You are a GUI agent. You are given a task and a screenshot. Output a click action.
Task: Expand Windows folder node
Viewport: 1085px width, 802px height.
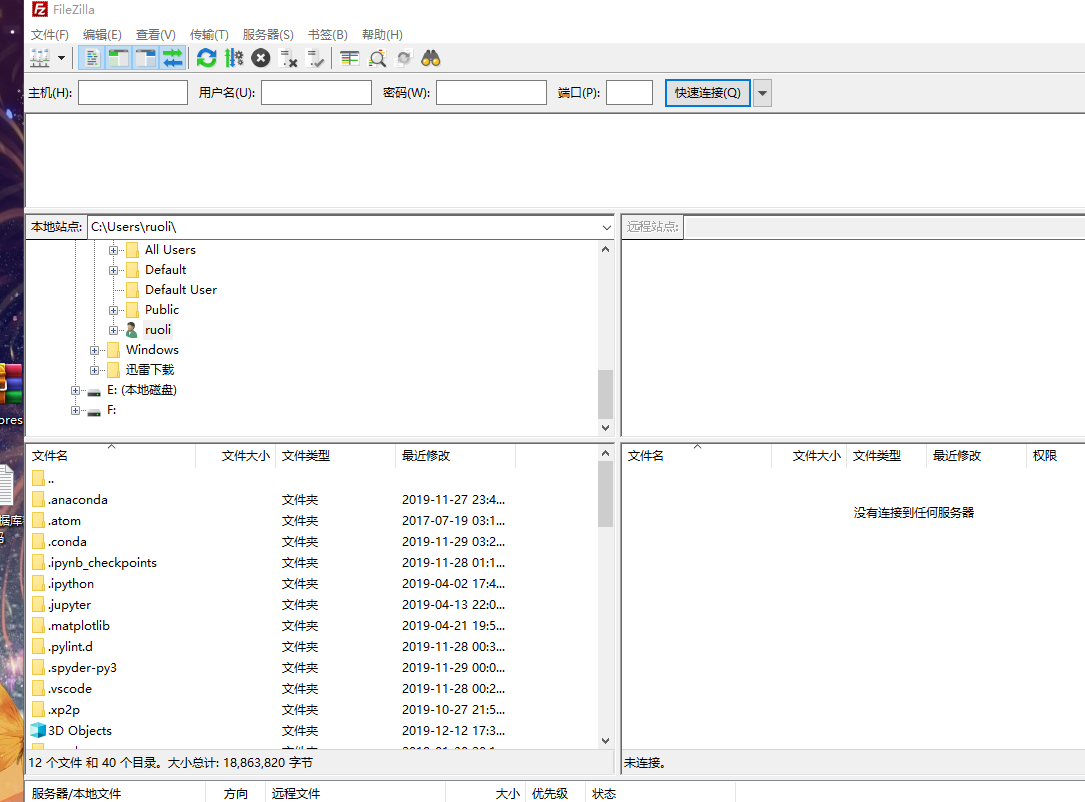[x=94, y=351]
